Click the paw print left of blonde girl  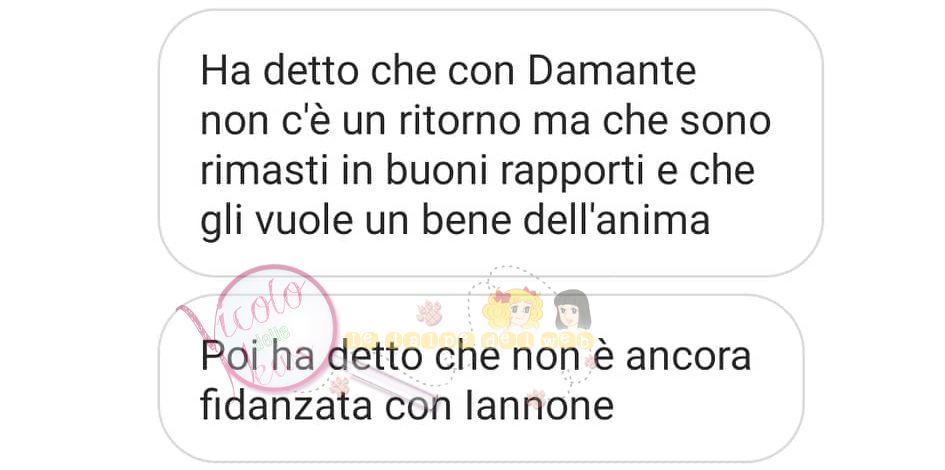429,312
